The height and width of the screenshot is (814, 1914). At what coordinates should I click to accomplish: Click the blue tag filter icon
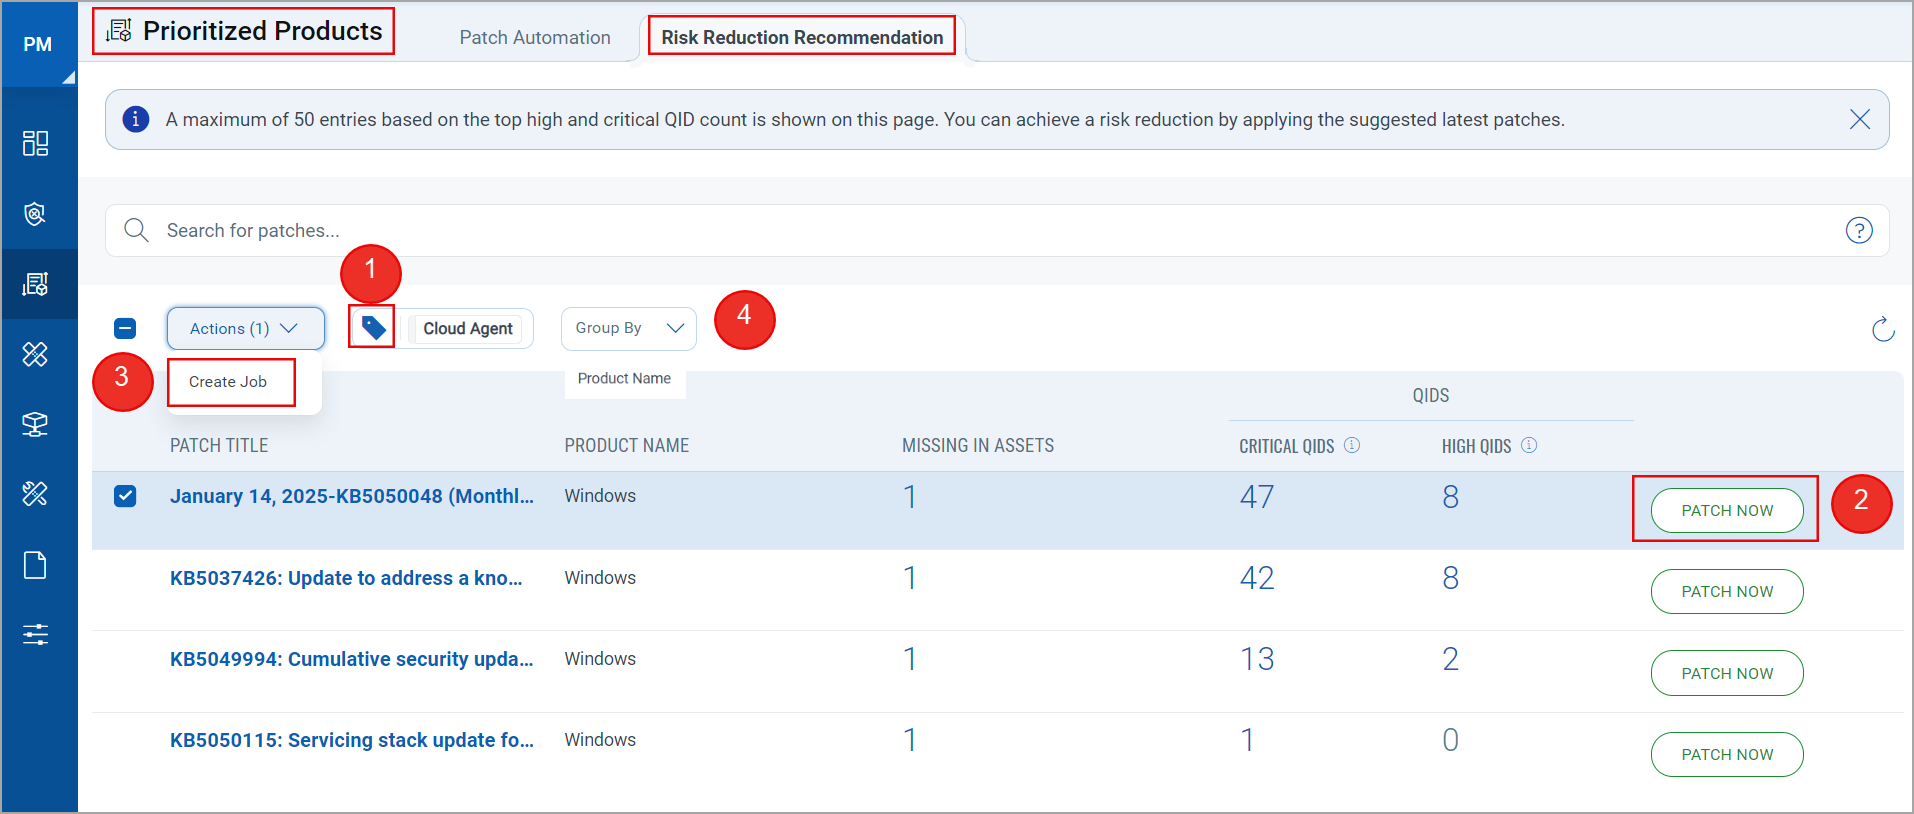373,328
